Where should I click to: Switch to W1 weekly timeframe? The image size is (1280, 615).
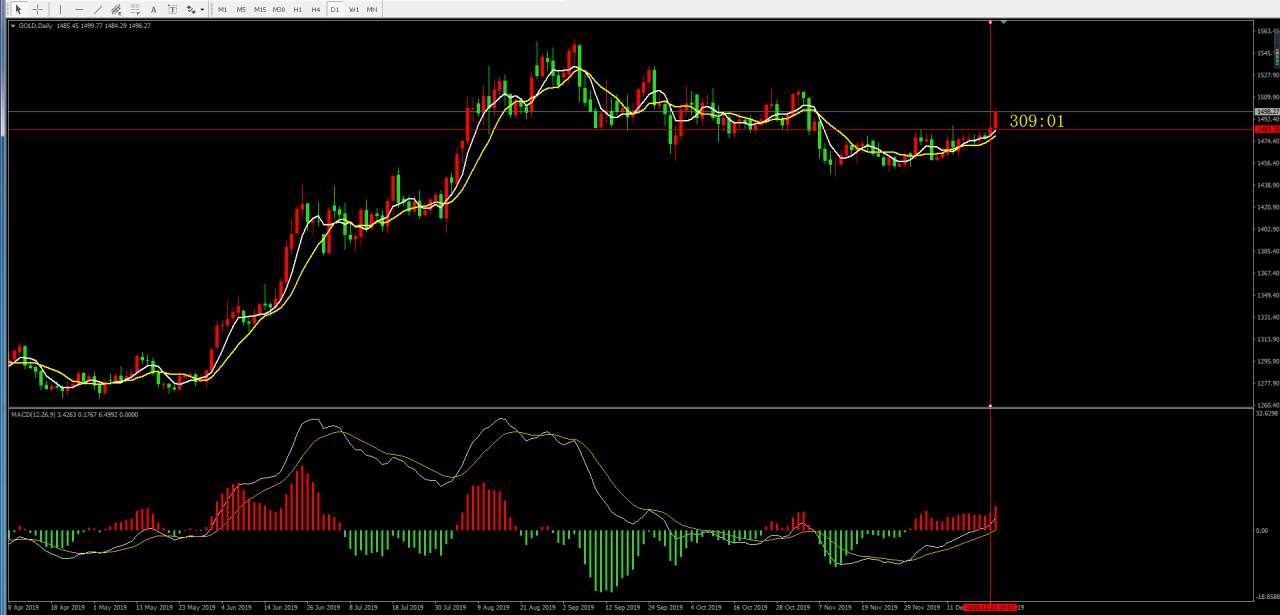[x=354, y=9]
